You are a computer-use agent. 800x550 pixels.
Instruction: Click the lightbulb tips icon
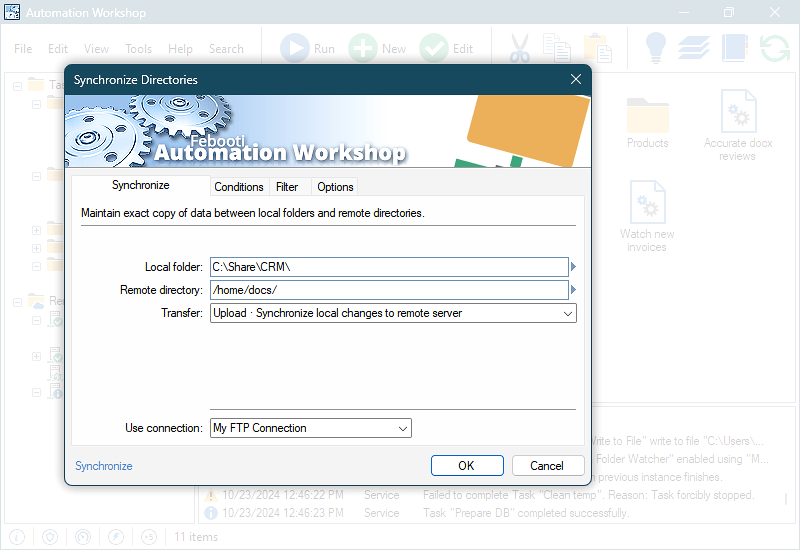(x=656, y=47)
